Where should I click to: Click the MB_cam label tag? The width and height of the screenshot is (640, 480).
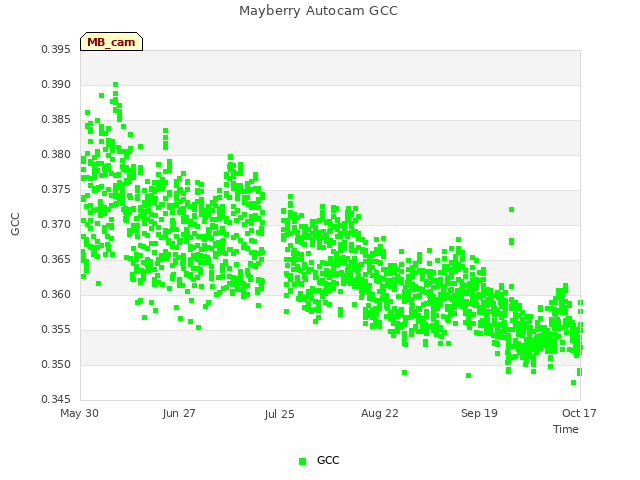click(111, 42)
